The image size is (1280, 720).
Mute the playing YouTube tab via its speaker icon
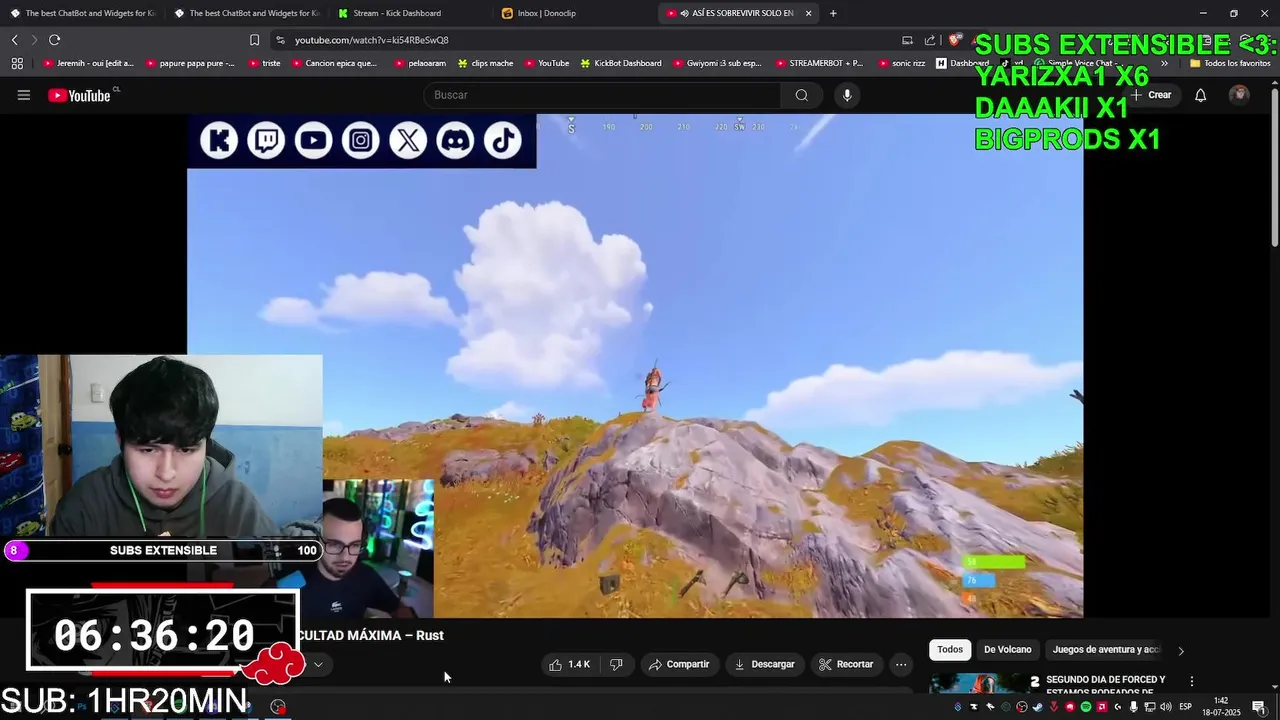point(684,13)
